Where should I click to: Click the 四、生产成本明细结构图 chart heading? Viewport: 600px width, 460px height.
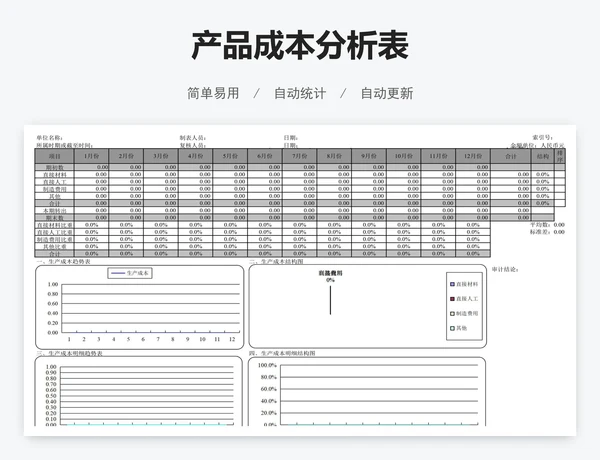[x=282, y=353]
